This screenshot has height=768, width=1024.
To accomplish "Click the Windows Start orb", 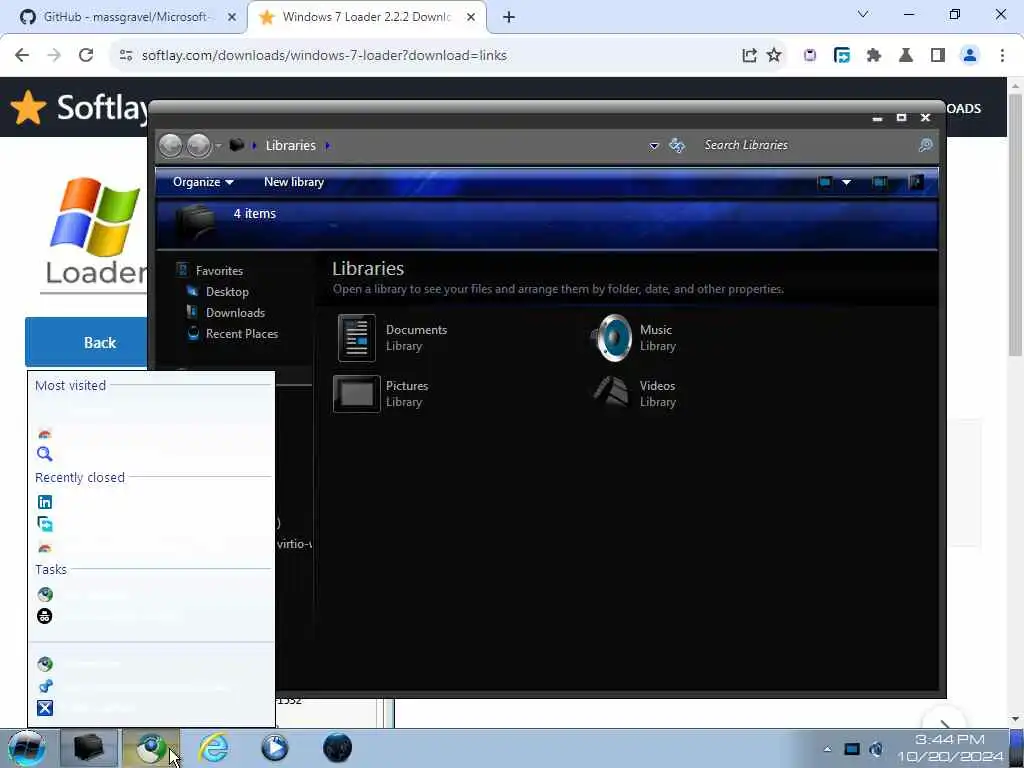I will point(27,748).
